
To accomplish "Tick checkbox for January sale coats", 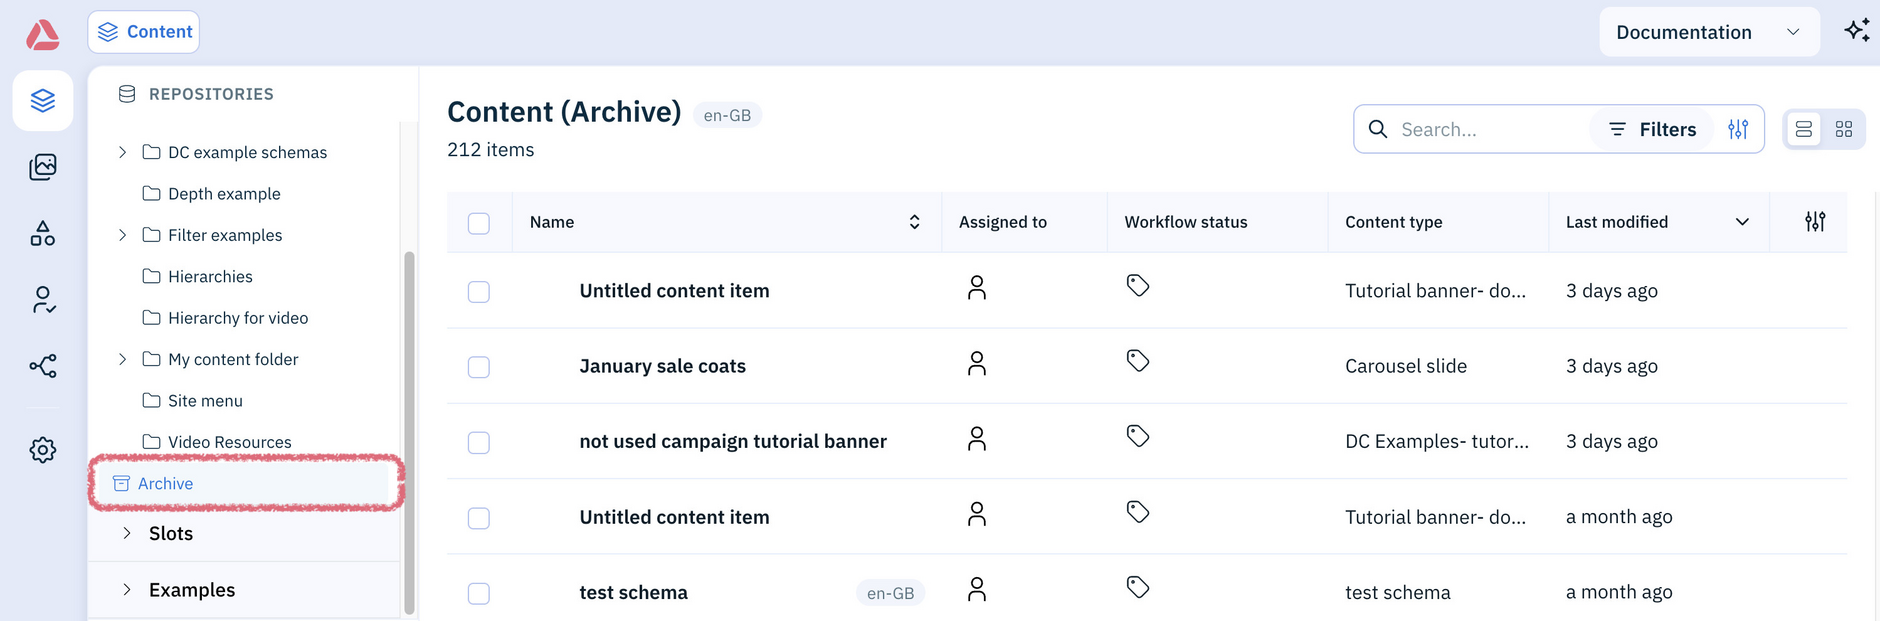I will (479, 367).
